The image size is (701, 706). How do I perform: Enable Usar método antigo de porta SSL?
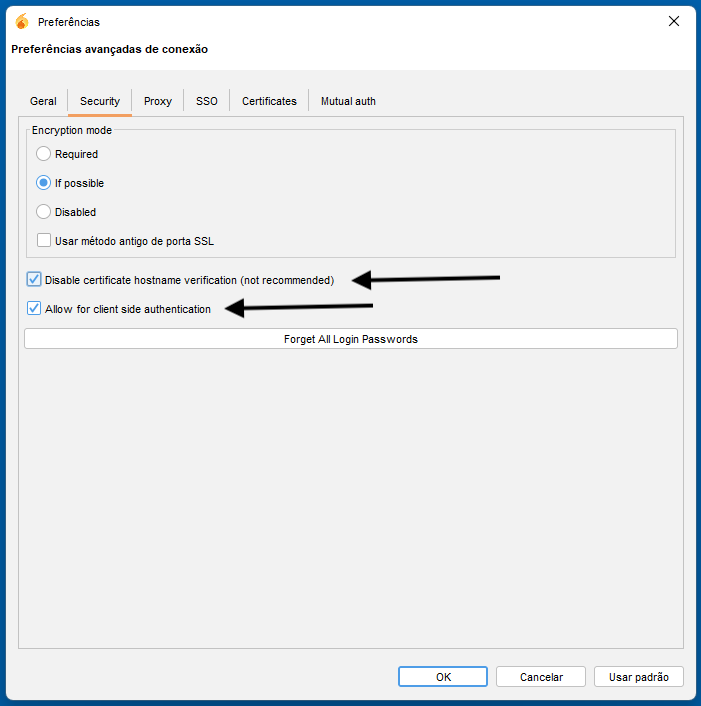pos(44,241)
